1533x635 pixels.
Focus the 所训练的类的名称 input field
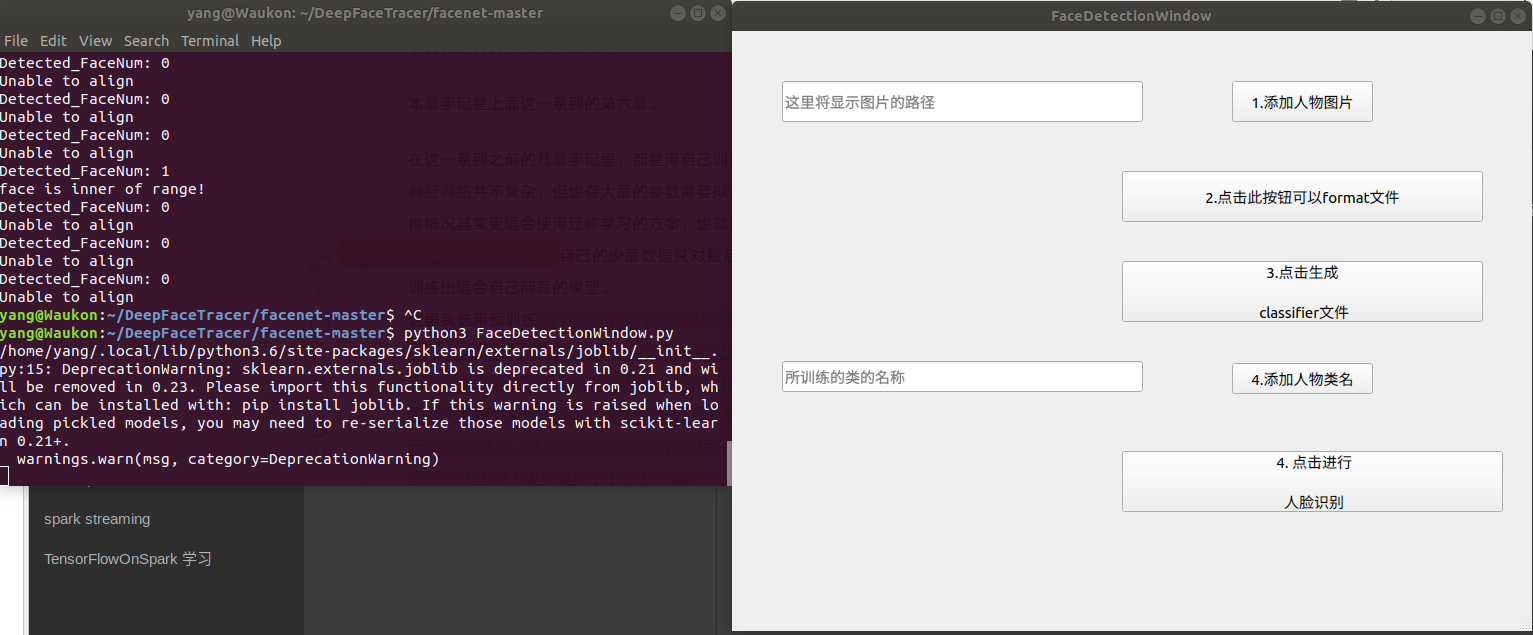962,377
